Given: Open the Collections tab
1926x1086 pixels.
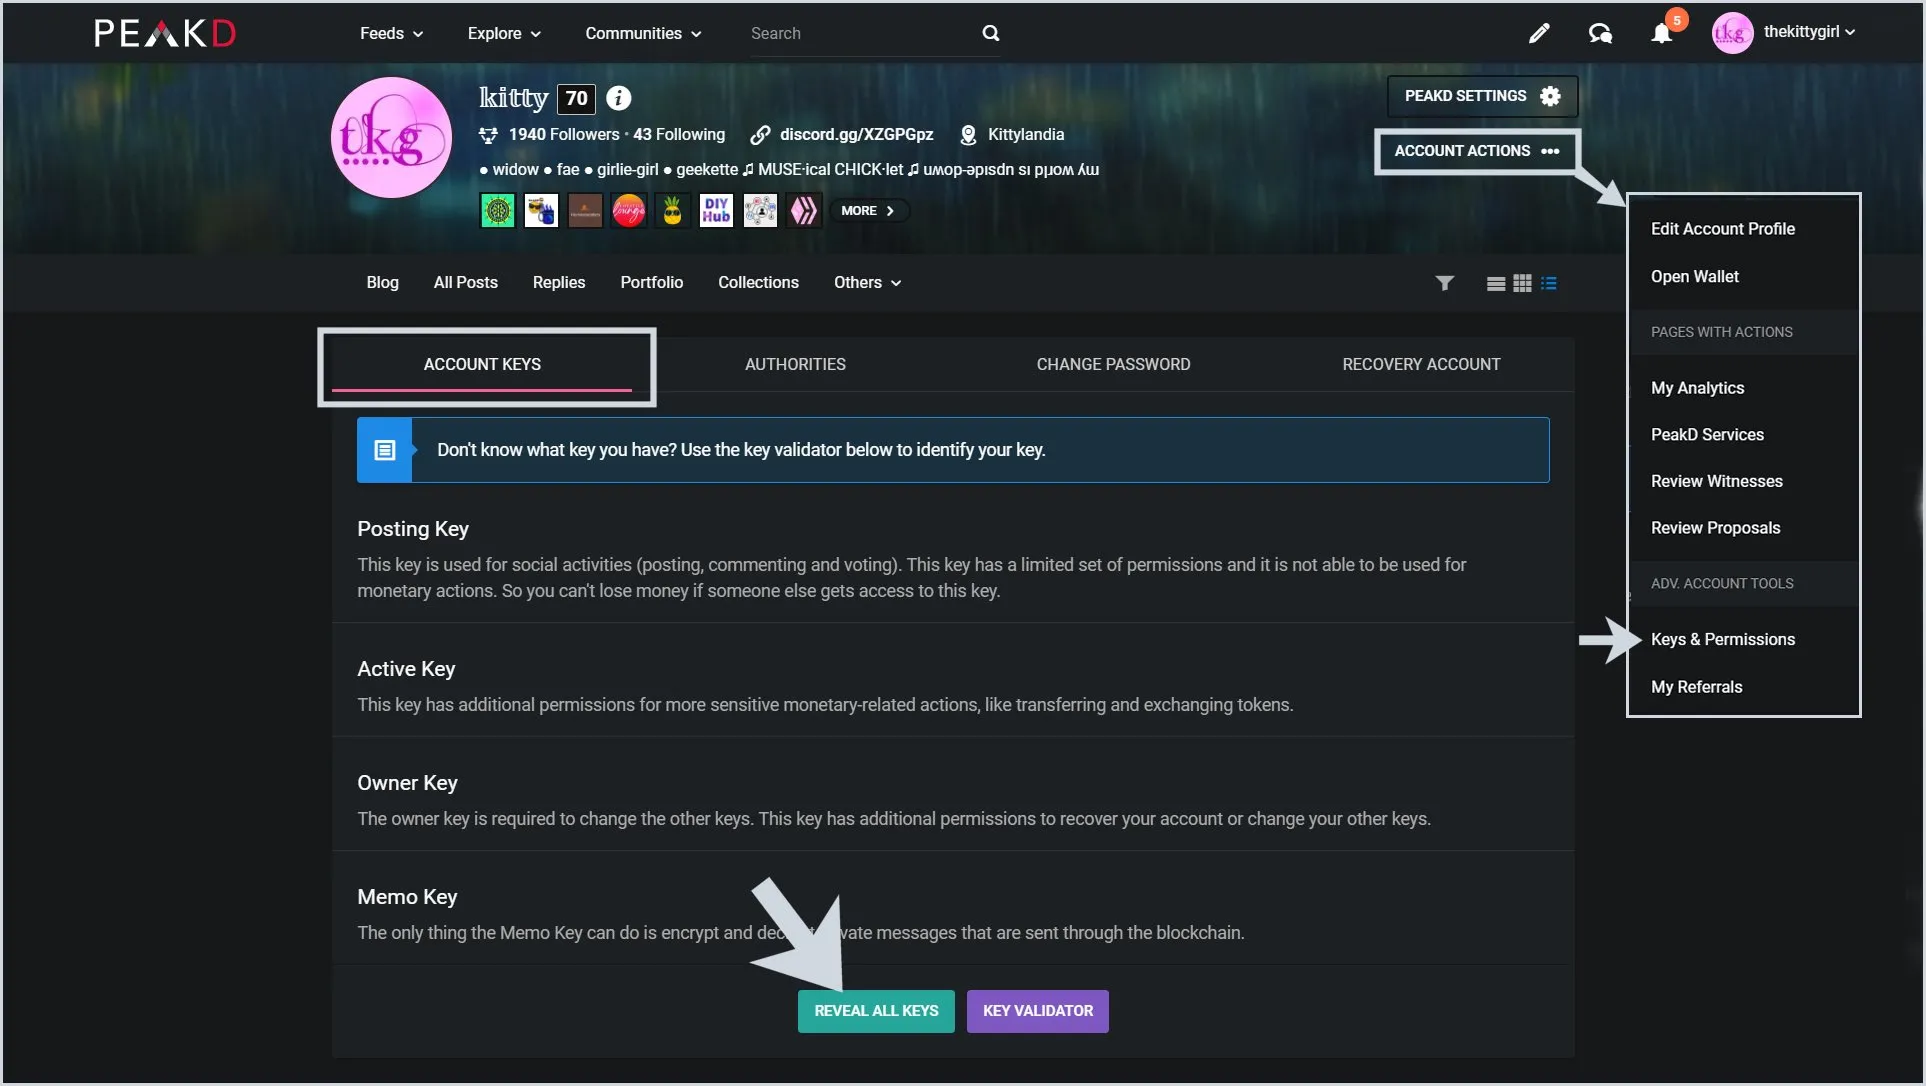Looking at the screenshot, I should click(758, 283).
